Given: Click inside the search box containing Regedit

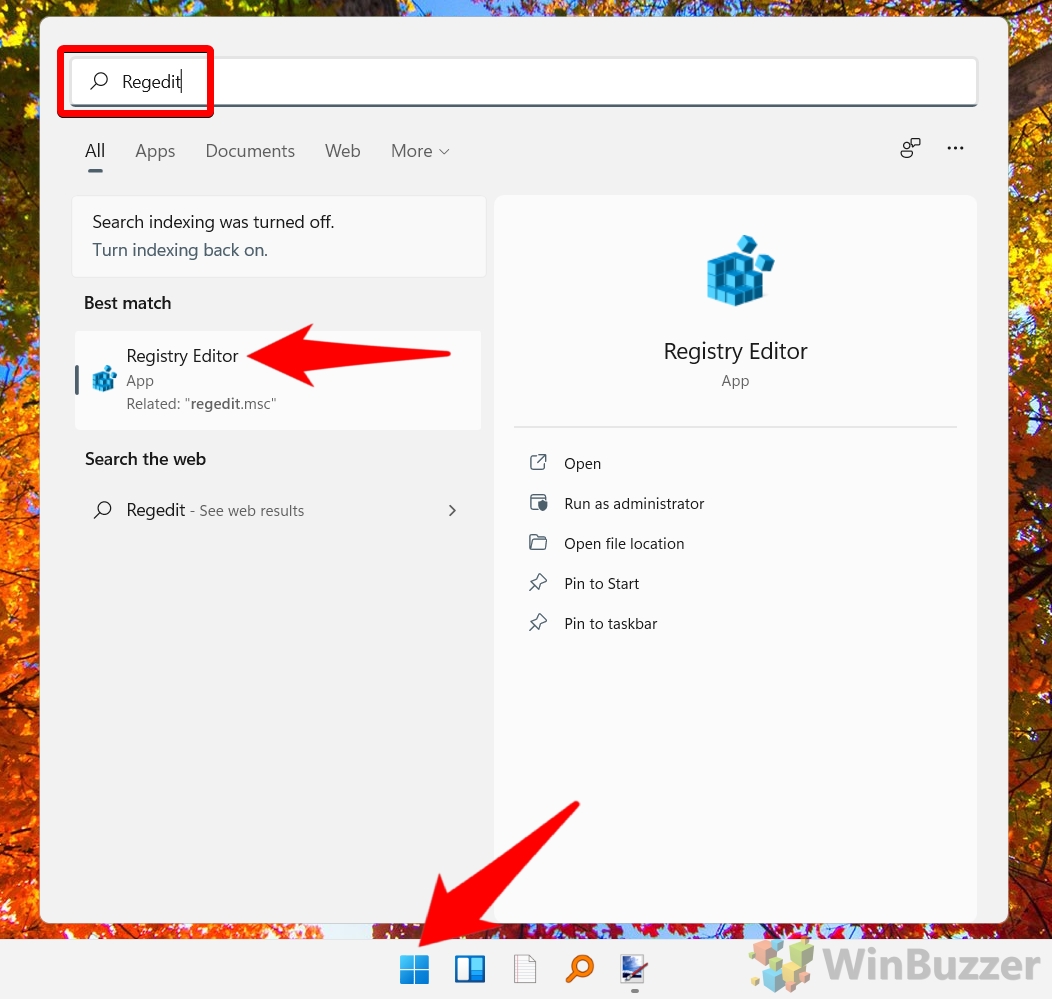Looking at the screenshot, I should 523,81.
